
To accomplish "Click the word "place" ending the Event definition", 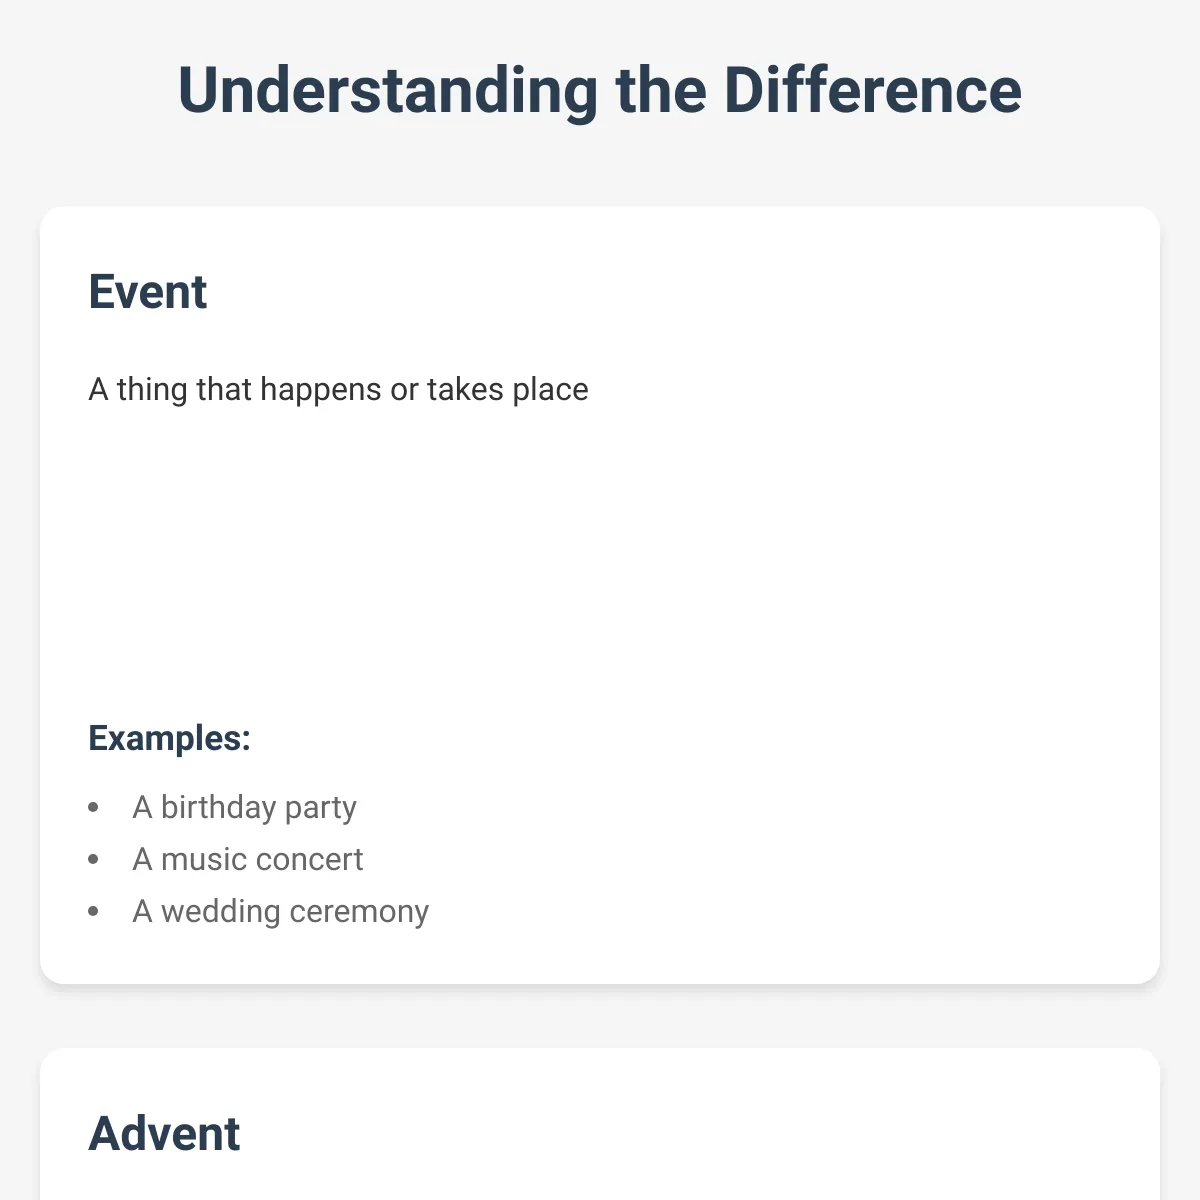I will (x=550, y=390).
